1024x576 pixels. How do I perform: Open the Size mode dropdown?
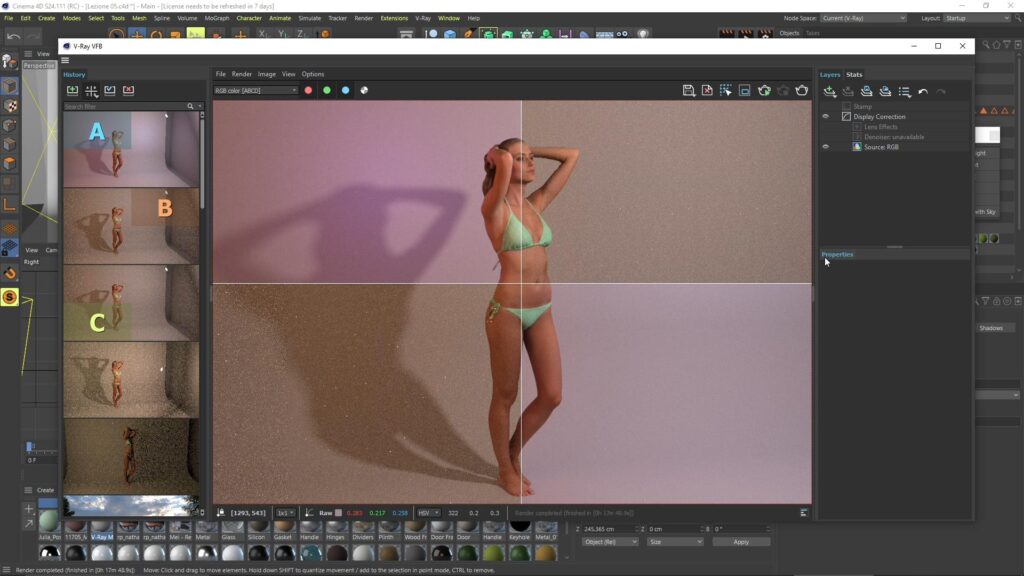(675, 542)
